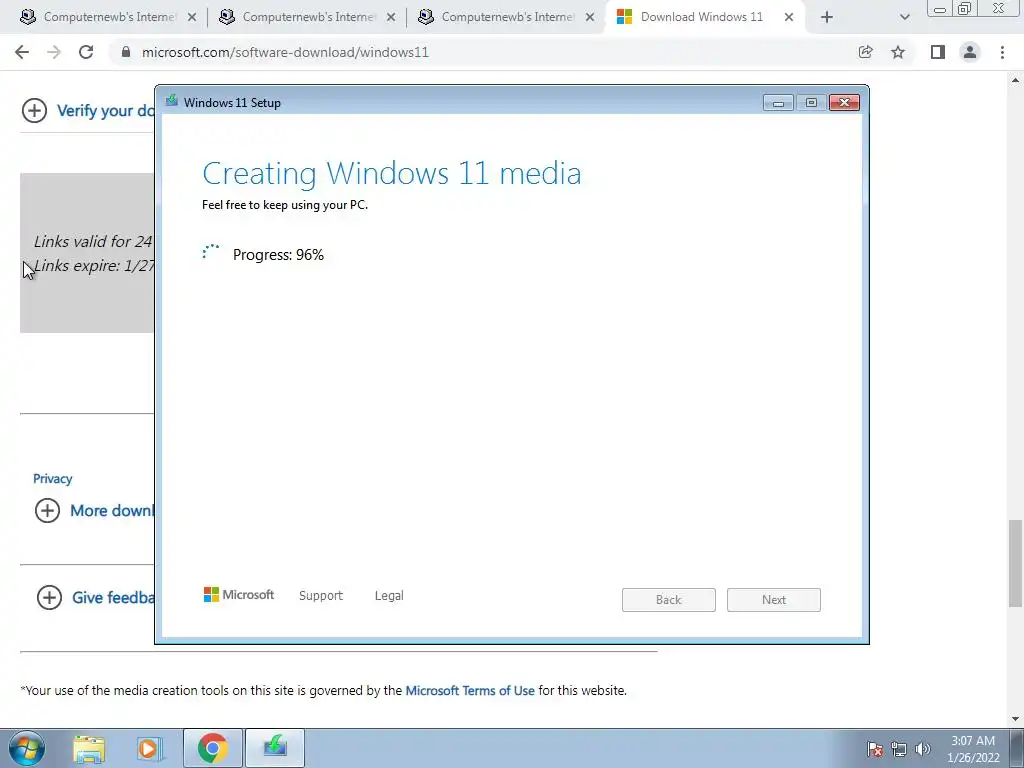The height and width of the screenshot is (768, 1024).
Task: Select the Download Windows 11 tab
Action: tap(702, 17)
